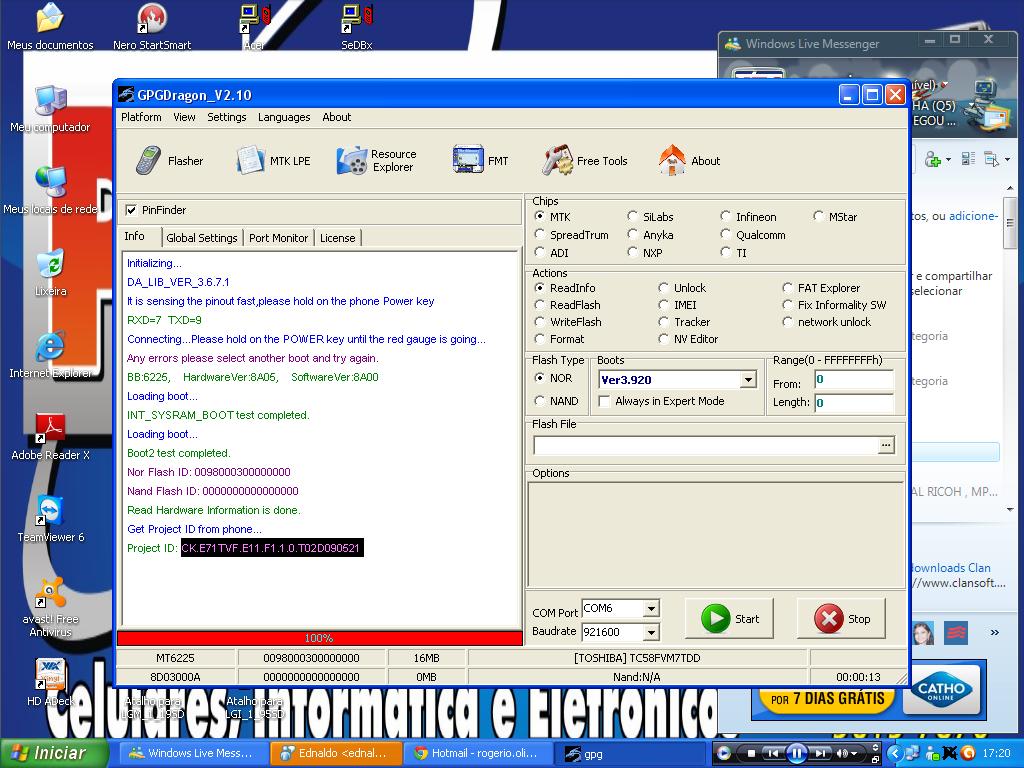Screen dimensions: 1024x768
Task: Choose the Format action
Action: click(539, 339)
